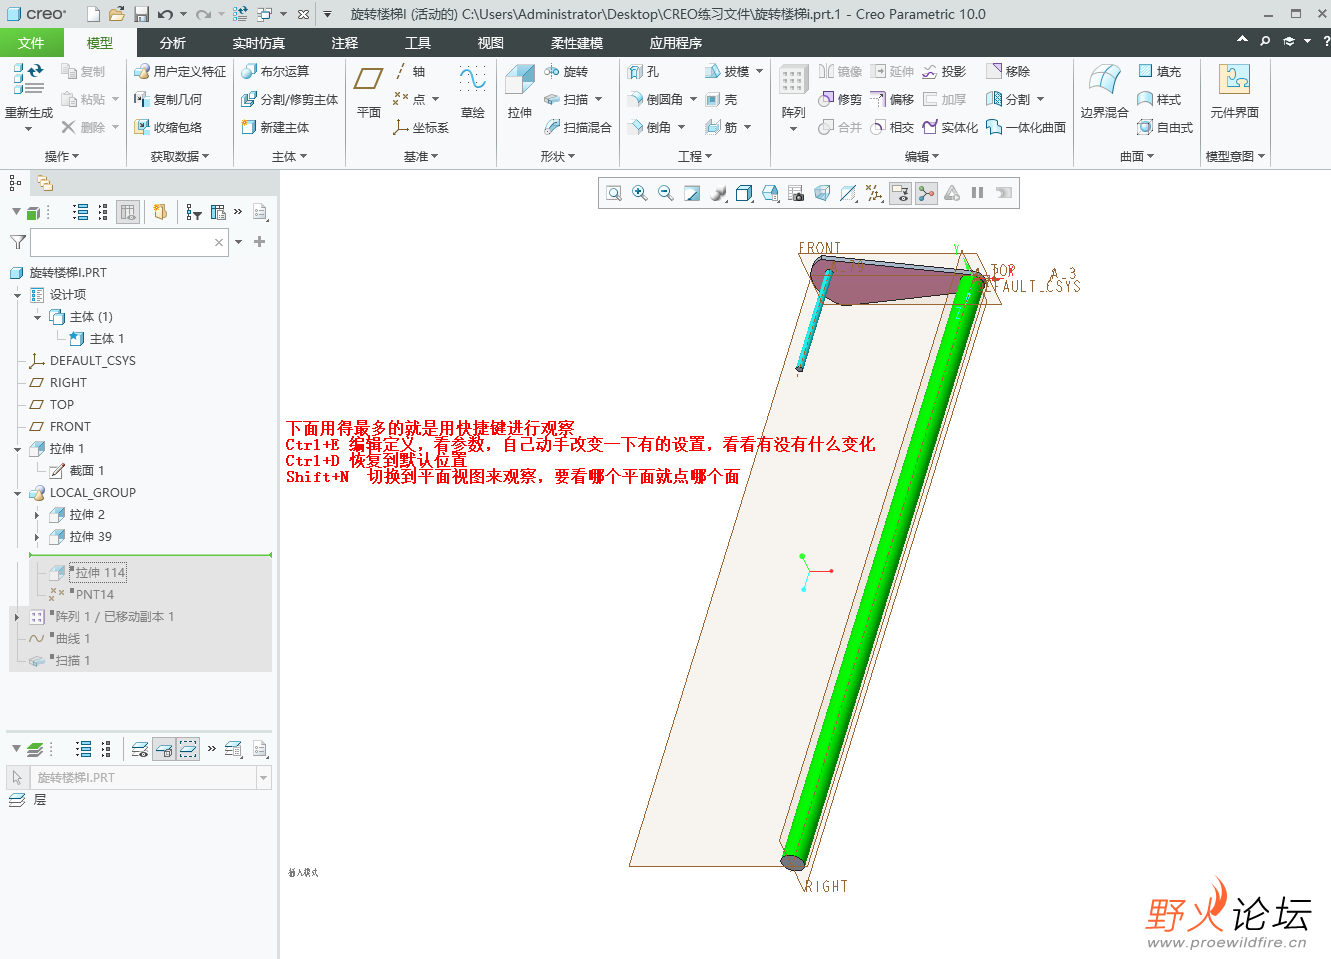The image size is (1331, 959).
Task: Switch to the 实时仿真 tab
Action: pyautogui.click(x=259, y=43)
